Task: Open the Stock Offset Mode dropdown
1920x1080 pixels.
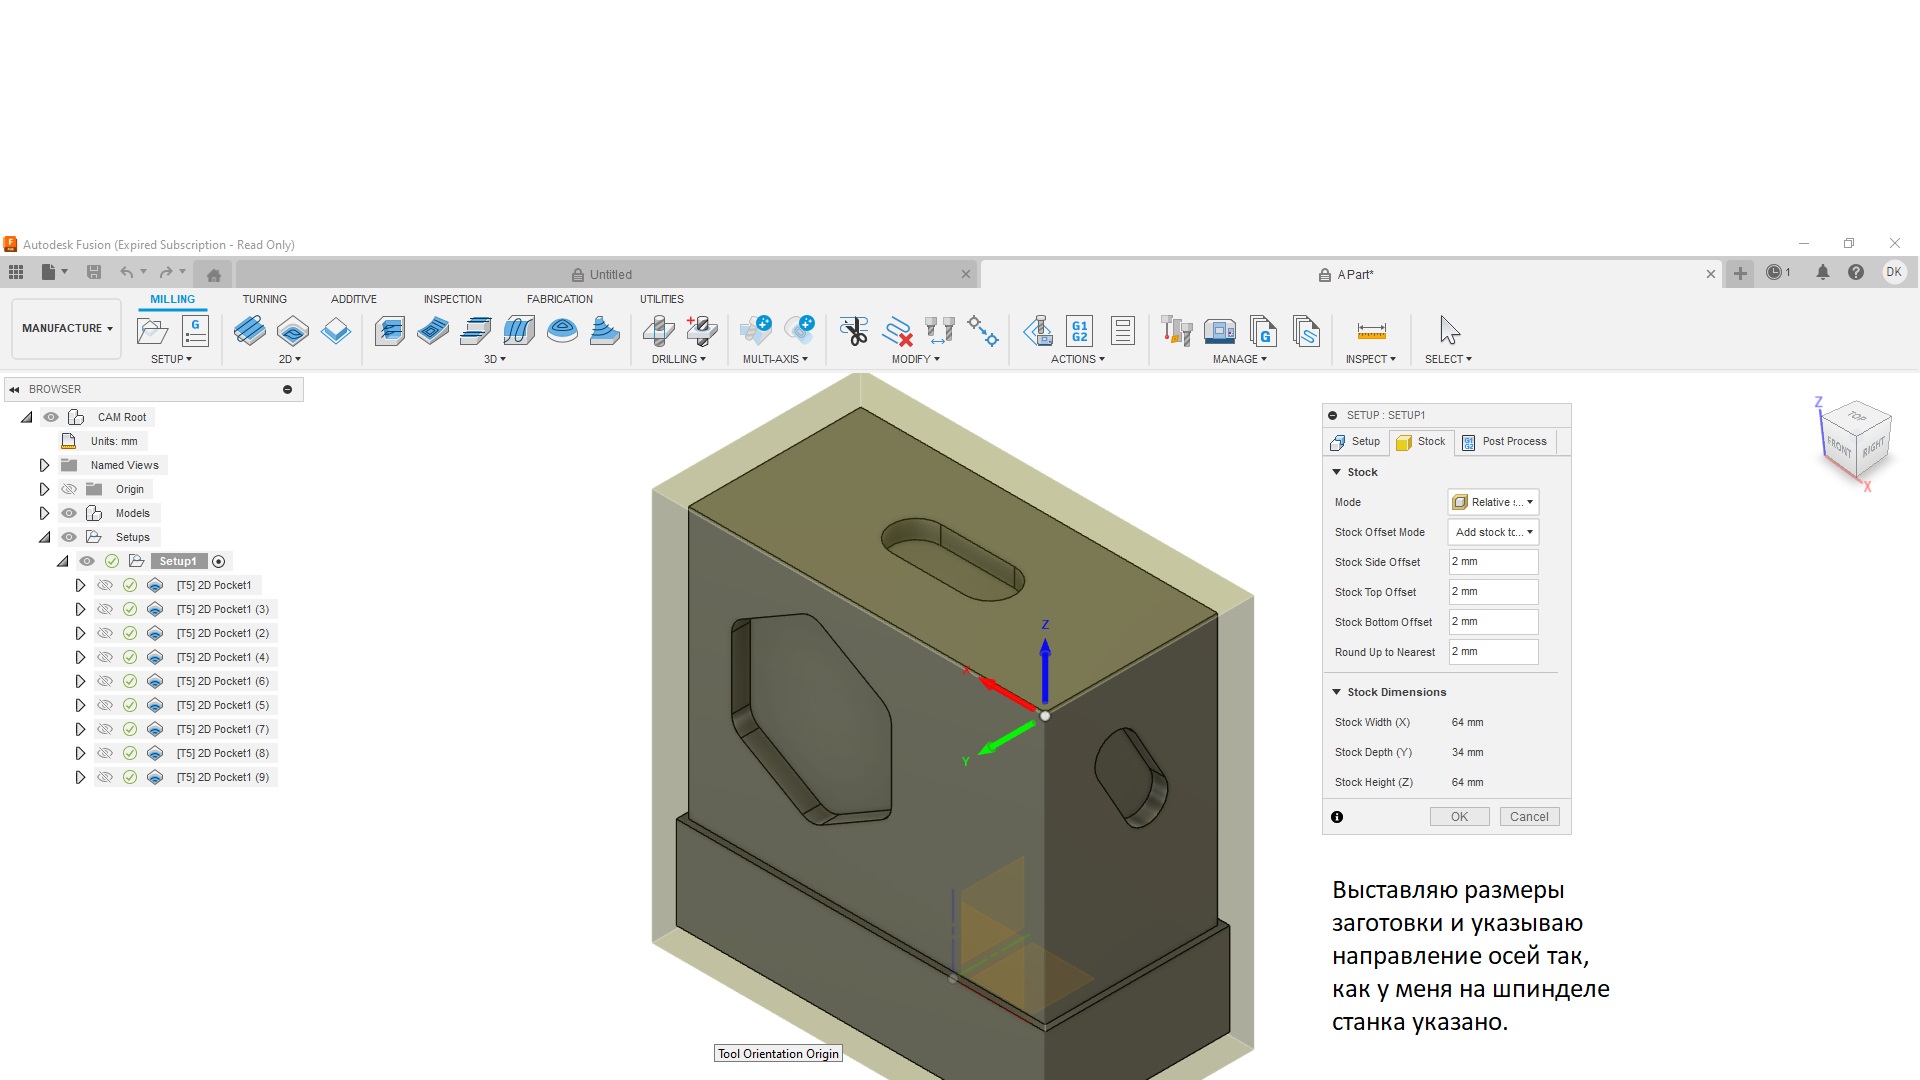Action: pos(1493,532)
